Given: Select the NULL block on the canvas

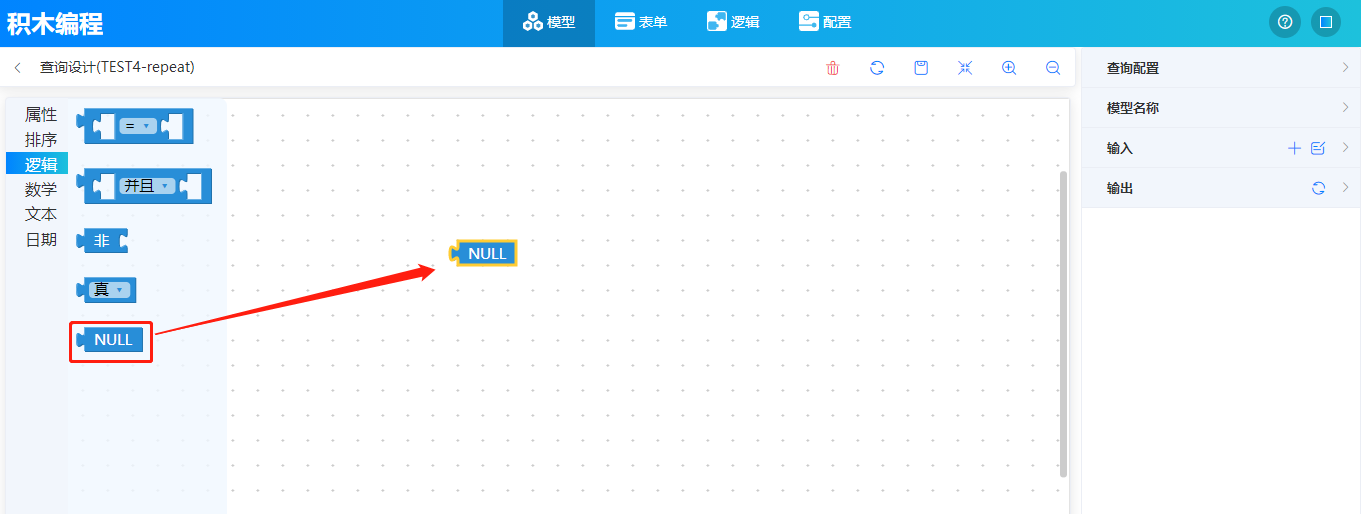Looking at the screenshot, I should 484,253.
